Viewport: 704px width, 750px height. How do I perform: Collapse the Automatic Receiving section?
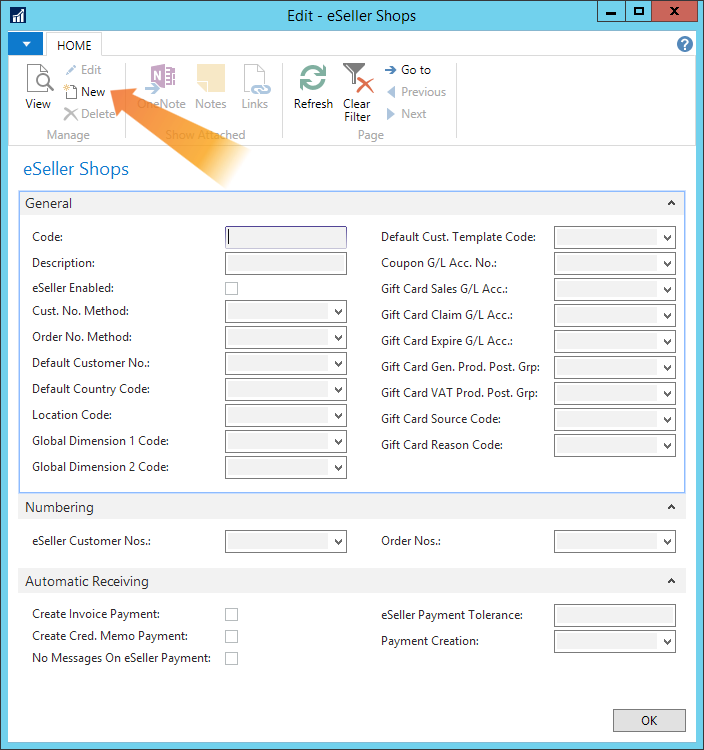click(671, 581)
